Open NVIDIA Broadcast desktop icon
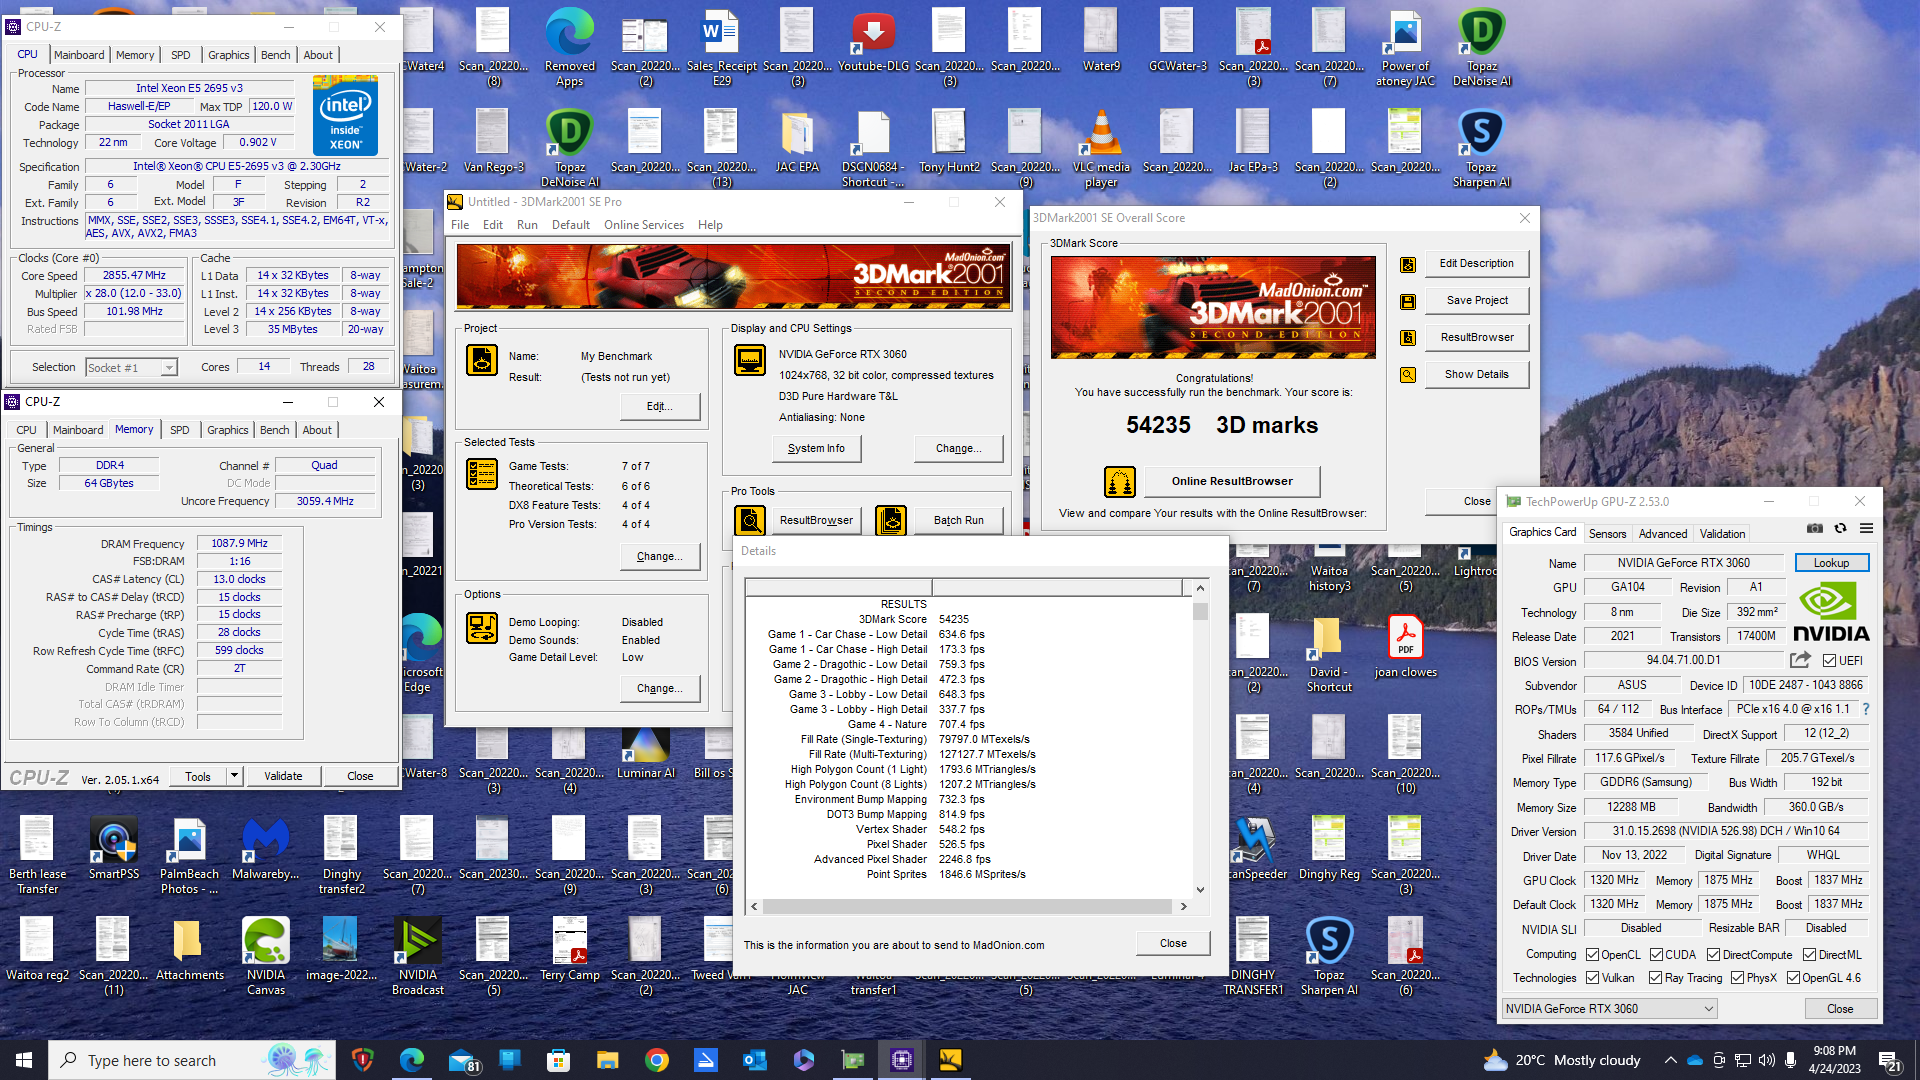1920x1080 pixels. (418, 955)
